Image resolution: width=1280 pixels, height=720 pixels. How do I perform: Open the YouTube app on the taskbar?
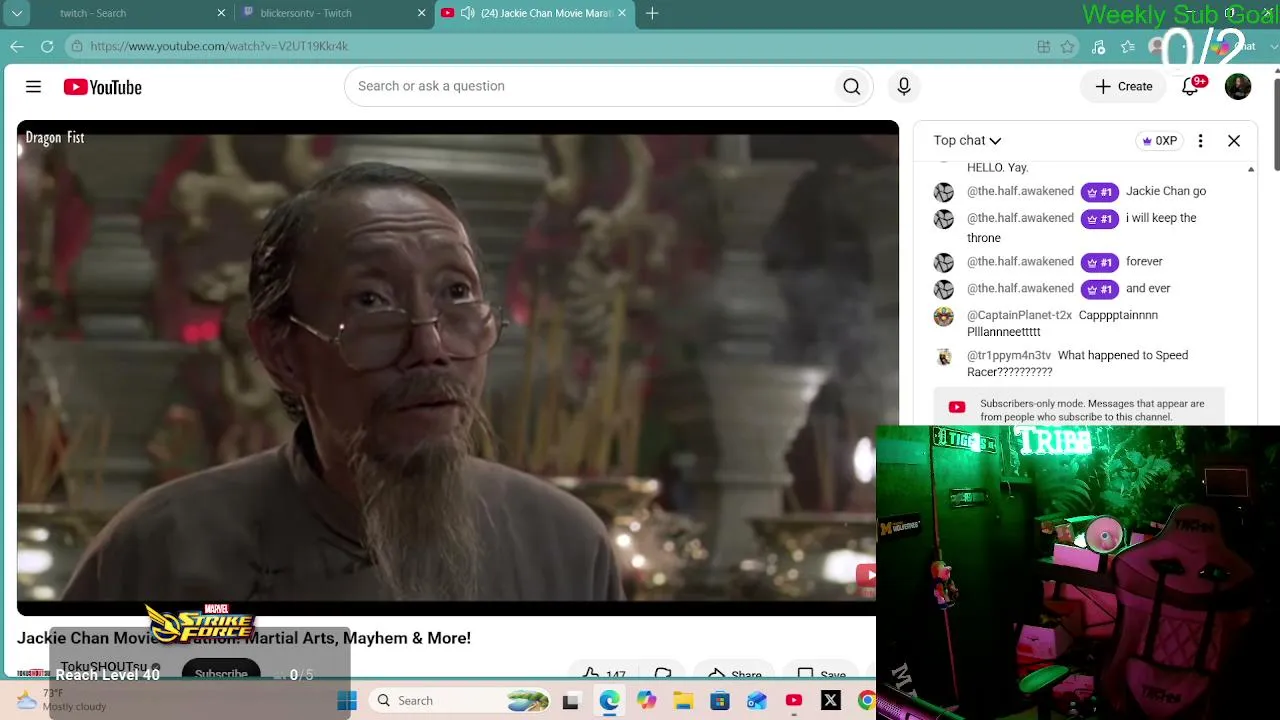tap(793, 701)
